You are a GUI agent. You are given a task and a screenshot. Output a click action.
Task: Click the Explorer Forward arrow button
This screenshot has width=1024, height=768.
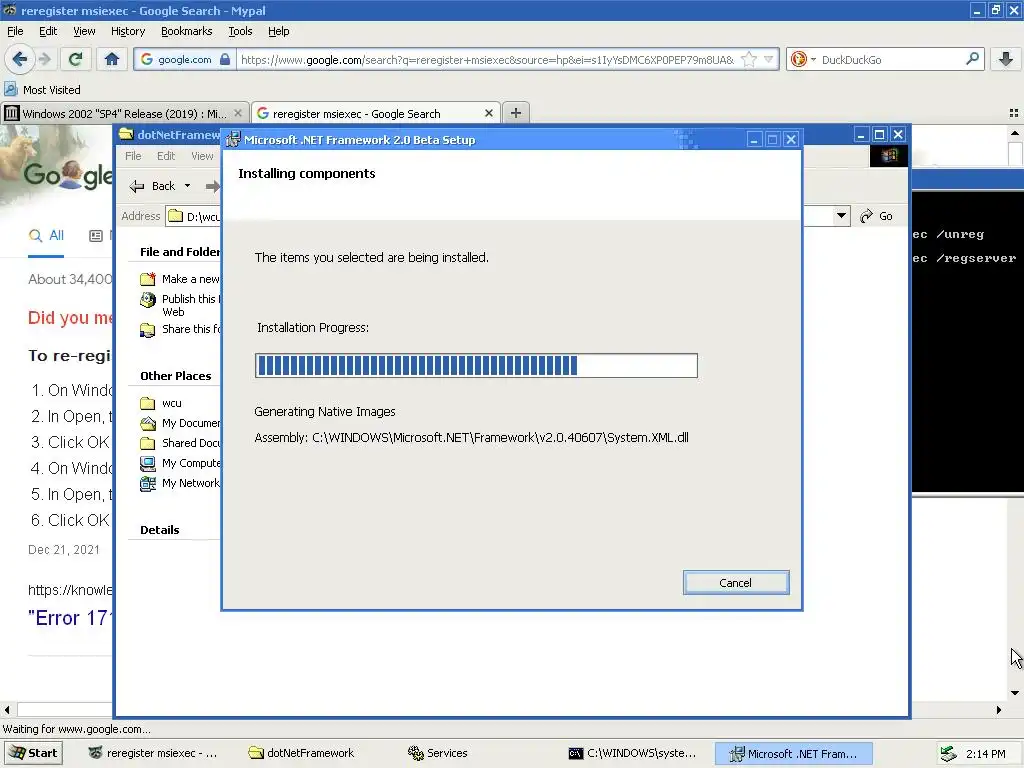pyautogui.click(x=213, y=186)
